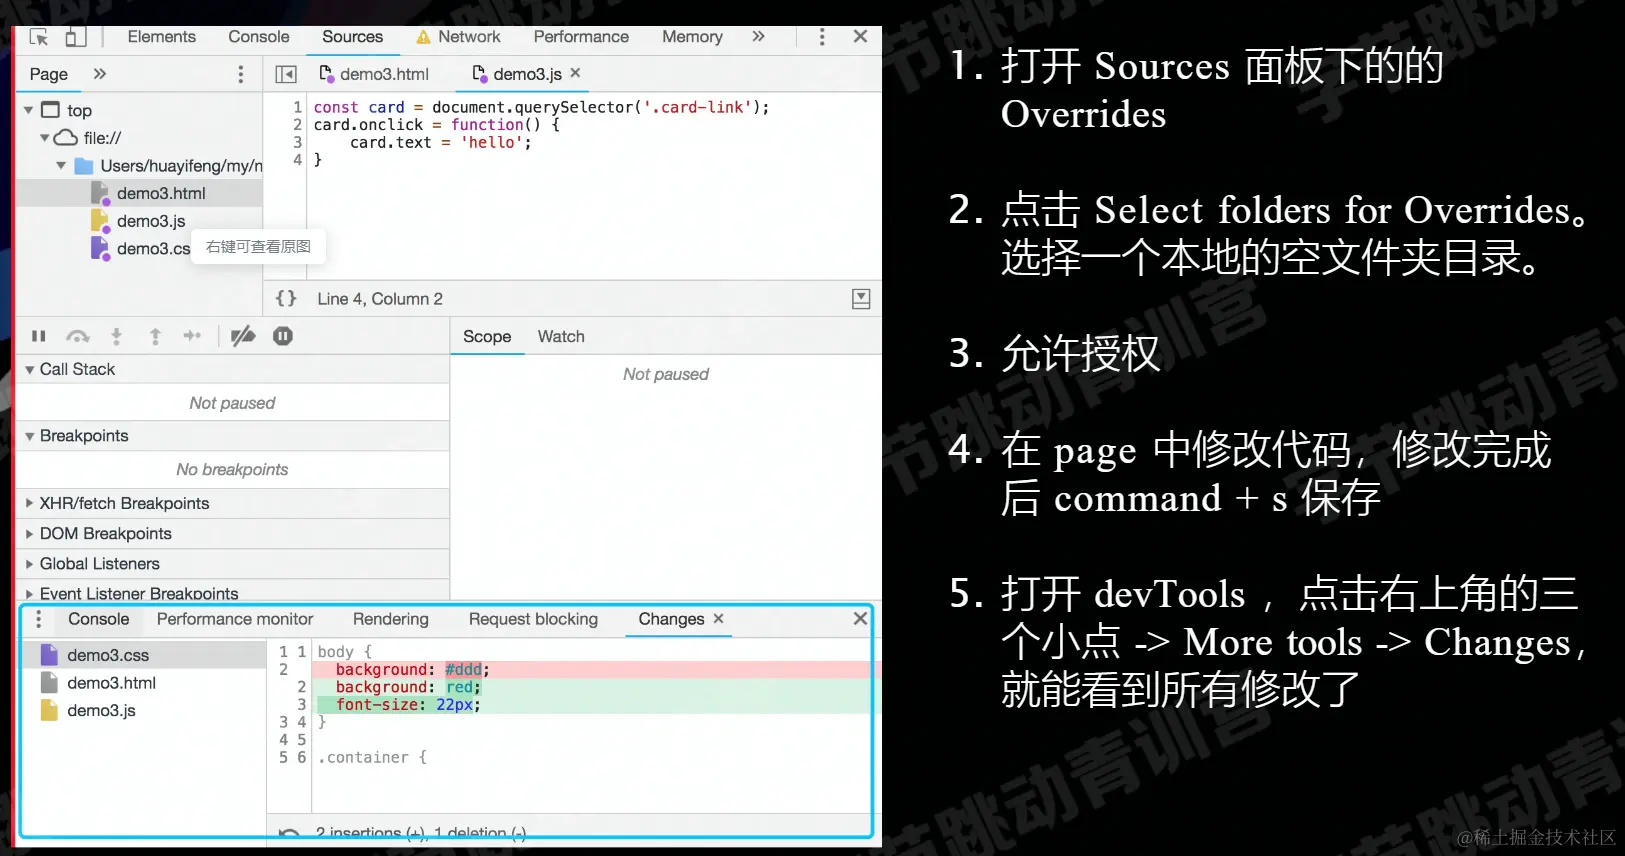Click the .container line in diff
Image resolution: width=1625 pixels, height=856 pixels.
(372, 757)
